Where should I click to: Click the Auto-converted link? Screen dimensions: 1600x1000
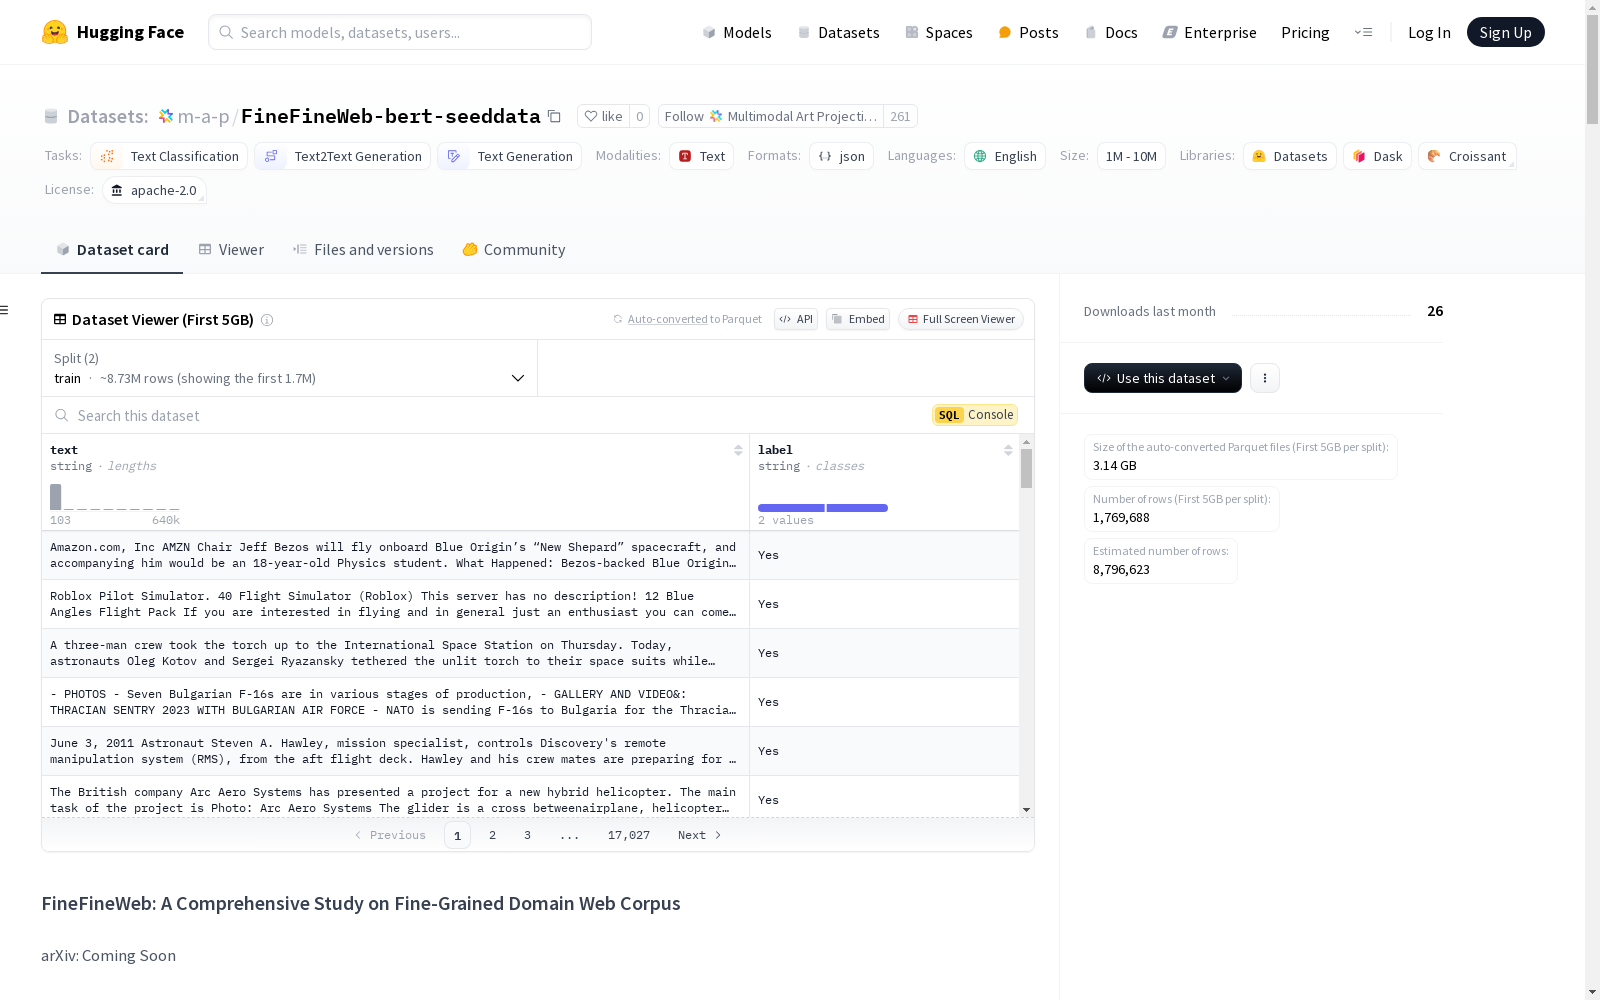pos(667,319)
